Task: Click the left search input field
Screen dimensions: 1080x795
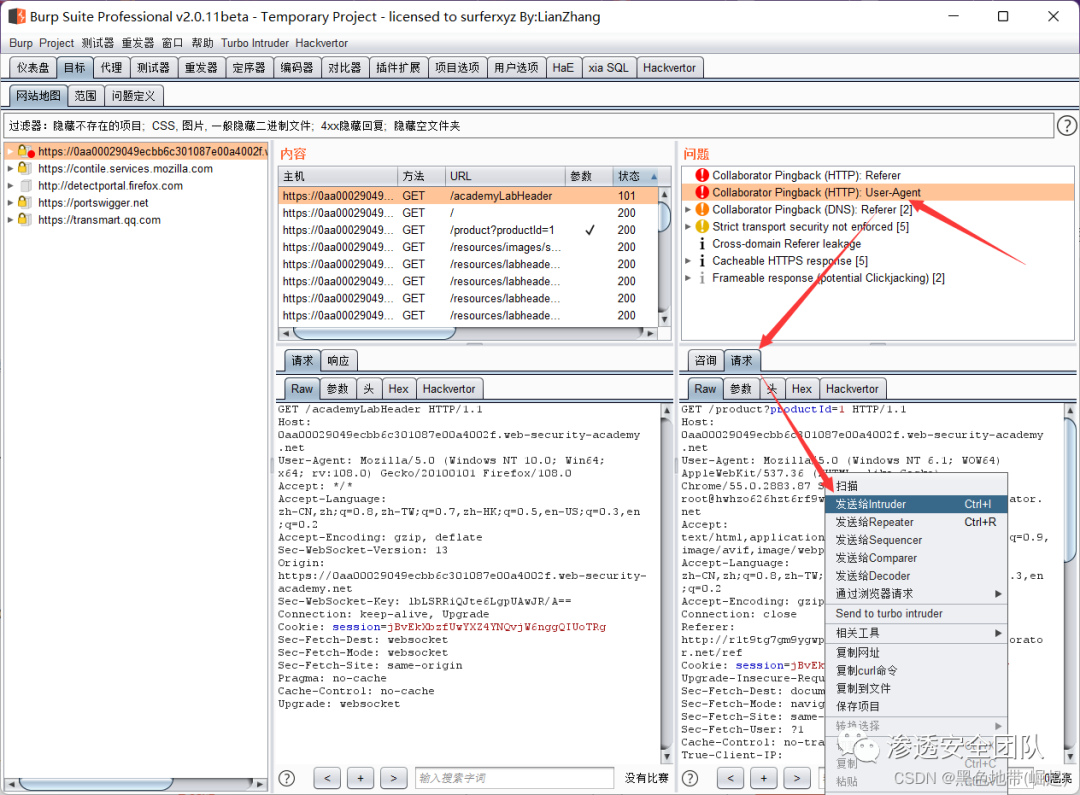Action: pos(514,778)
